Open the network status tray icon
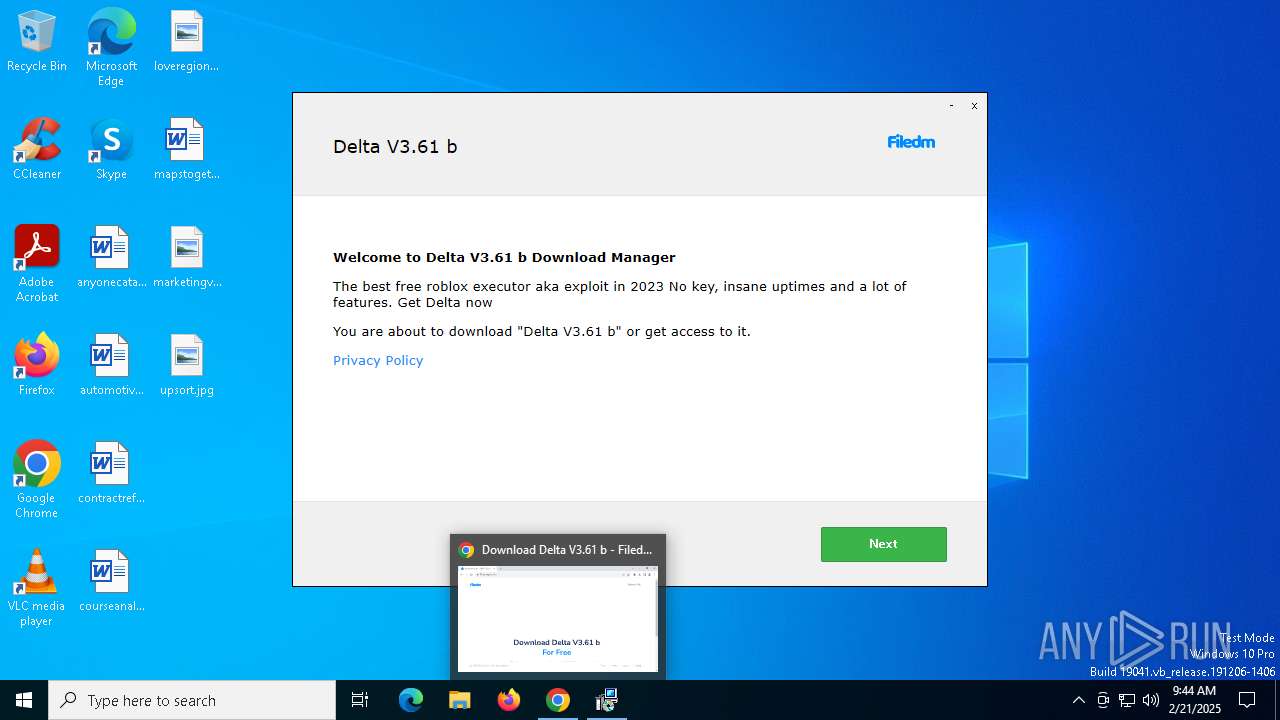Viewport: 1280px width, 720px height. point(1127,700)
